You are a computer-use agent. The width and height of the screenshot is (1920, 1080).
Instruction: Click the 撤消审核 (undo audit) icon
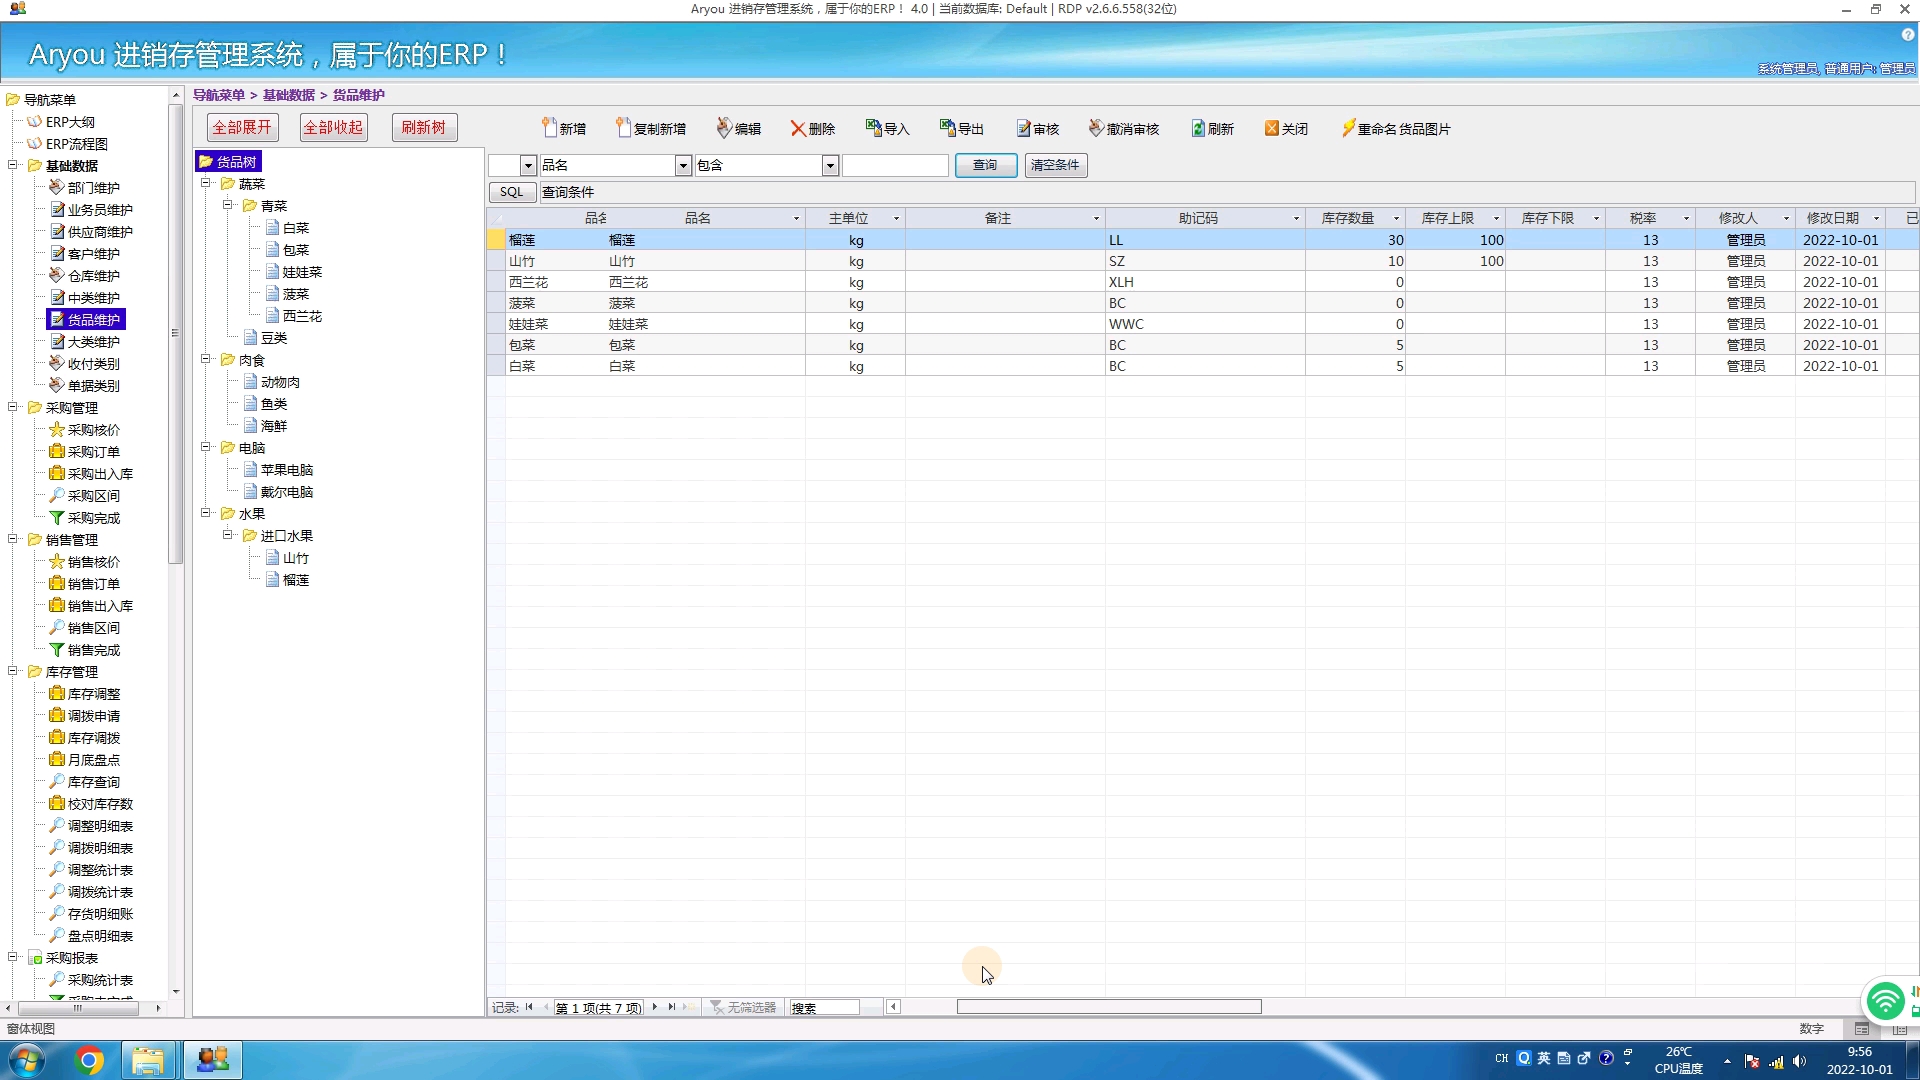click(1096, 128)
